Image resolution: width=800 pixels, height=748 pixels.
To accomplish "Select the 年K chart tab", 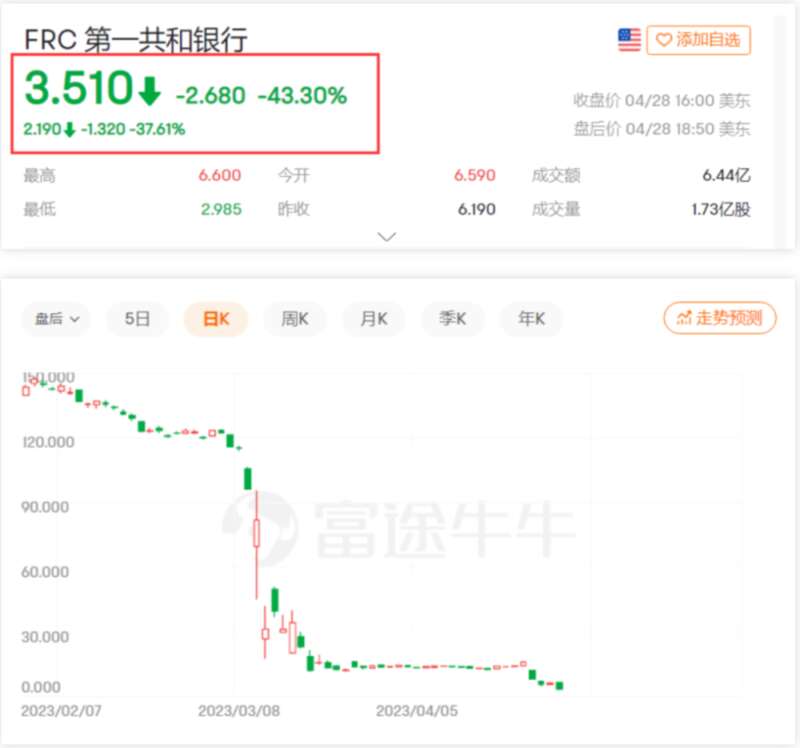I will pyautogui.click(x=532, y=319).
